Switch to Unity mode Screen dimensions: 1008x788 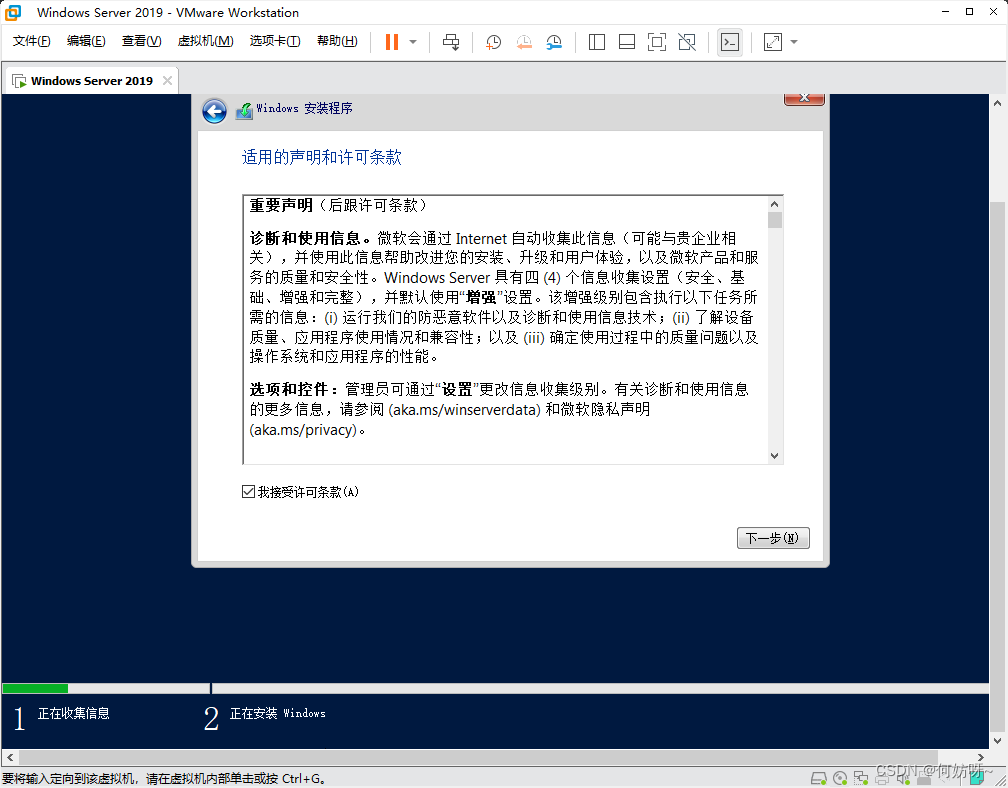click(687, 42)
